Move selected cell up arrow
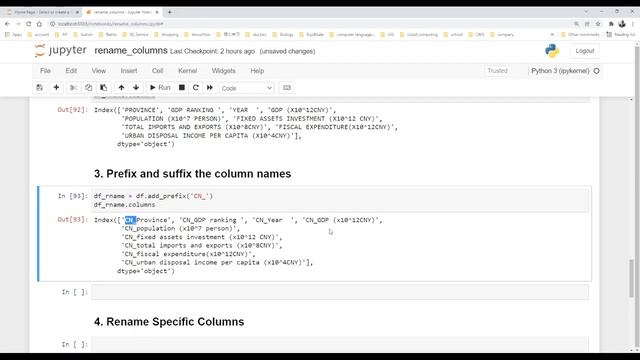Screen dimensions: 640x360 point(121,88)
